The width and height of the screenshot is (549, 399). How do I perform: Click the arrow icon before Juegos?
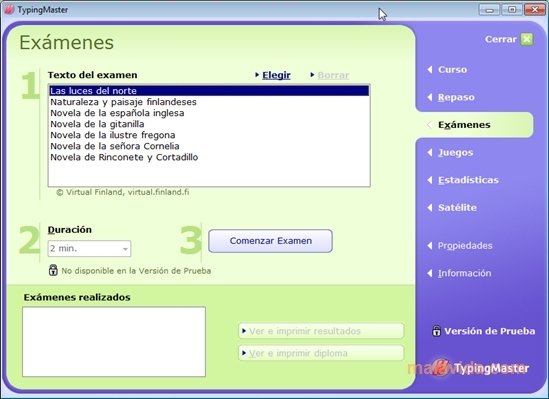click(430, 152)
